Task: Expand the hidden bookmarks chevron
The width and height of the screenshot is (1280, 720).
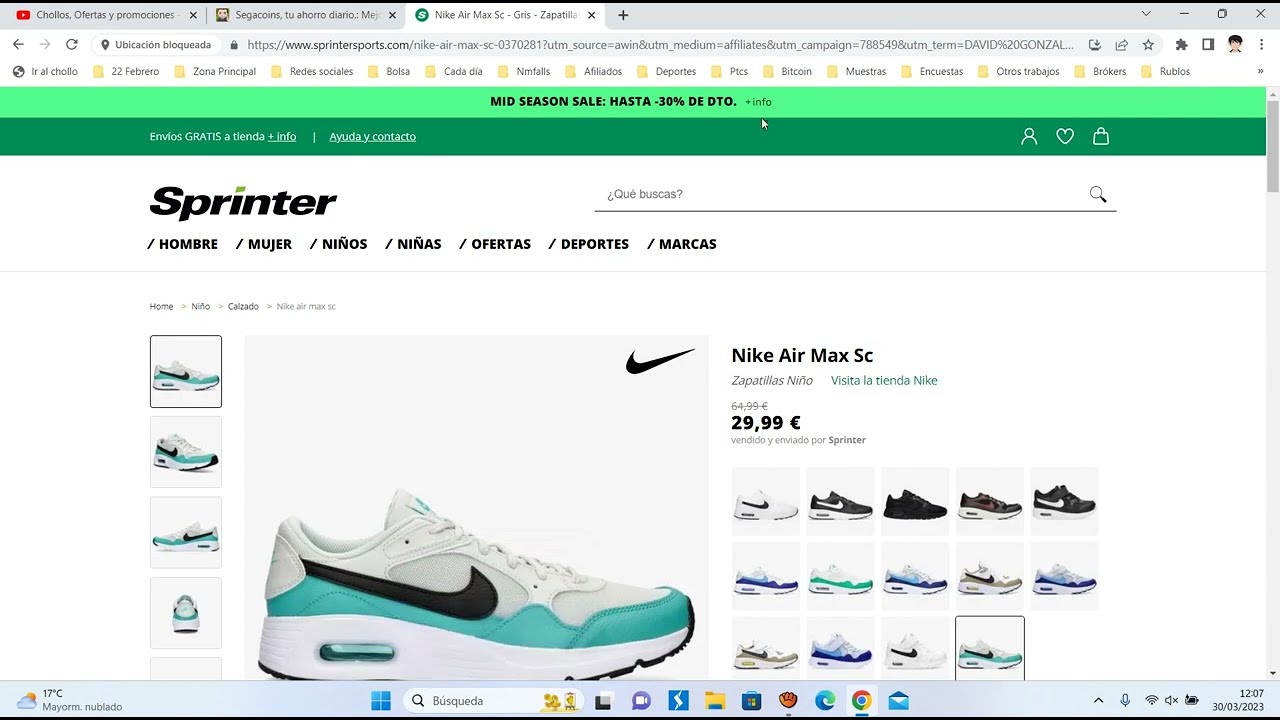Action: [1260, 71]
